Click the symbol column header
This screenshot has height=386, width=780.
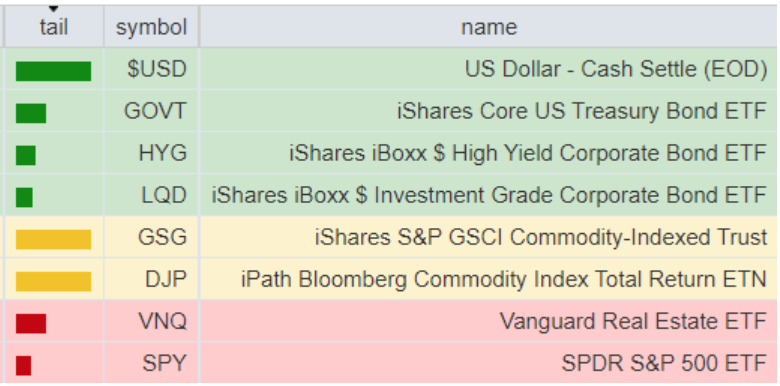point(151,27)
